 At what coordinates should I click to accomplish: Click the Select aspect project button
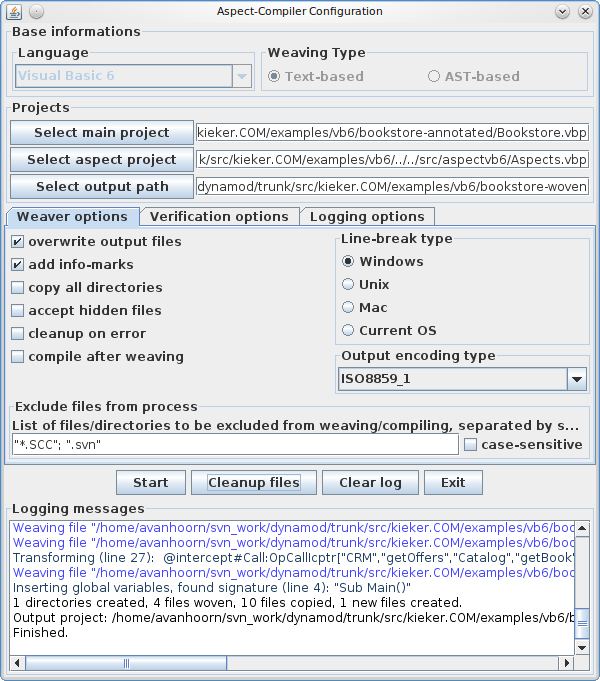(x=102, y=159)
